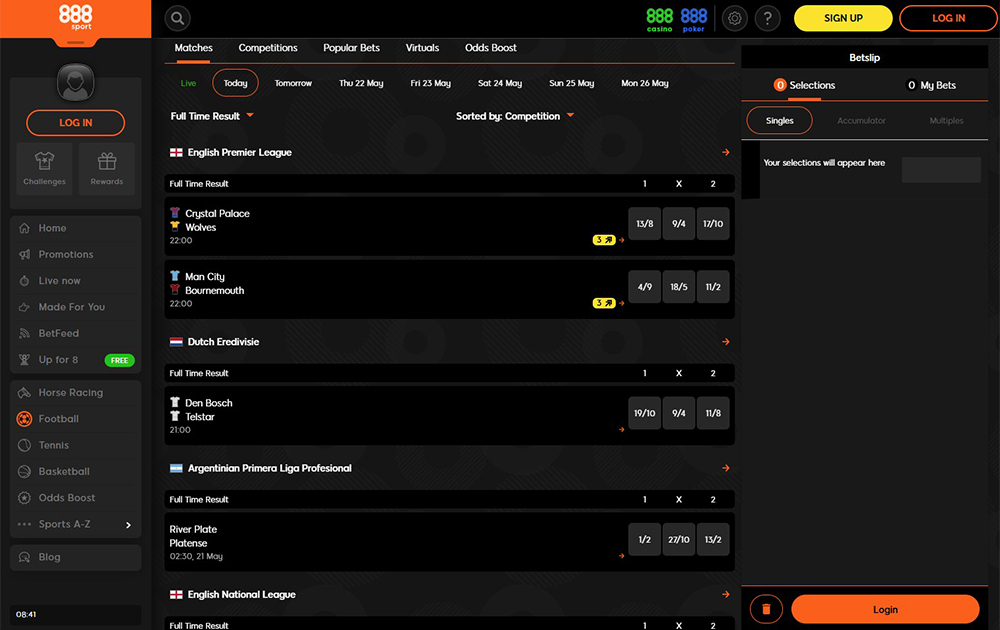Select Basketball in sidebar
The width and height of the screenshot is (1000, 630).
pos(75,471)
